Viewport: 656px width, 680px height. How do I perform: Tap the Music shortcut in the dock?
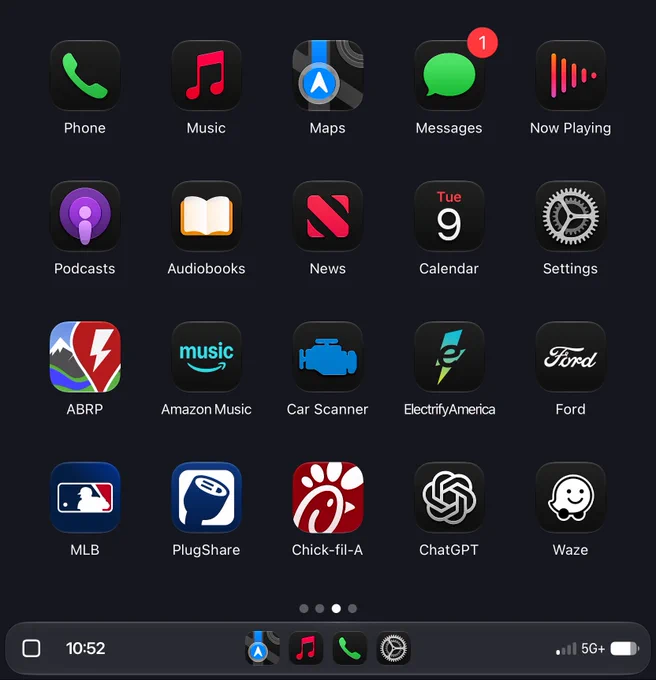(x=306, y=648)
